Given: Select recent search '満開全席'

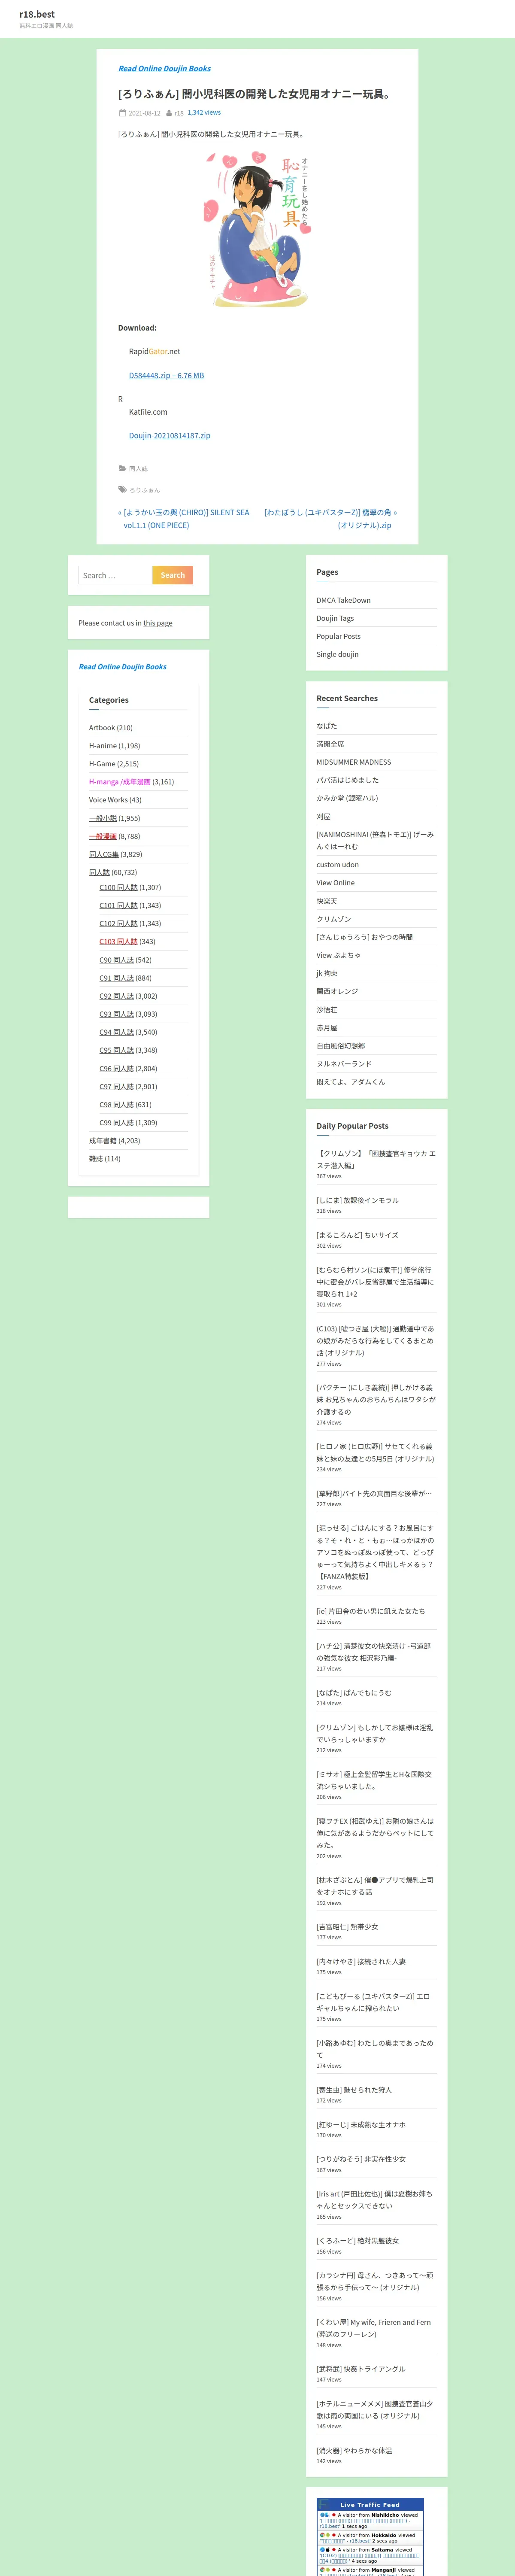Looking at the screenshot, I should (331, 744).
